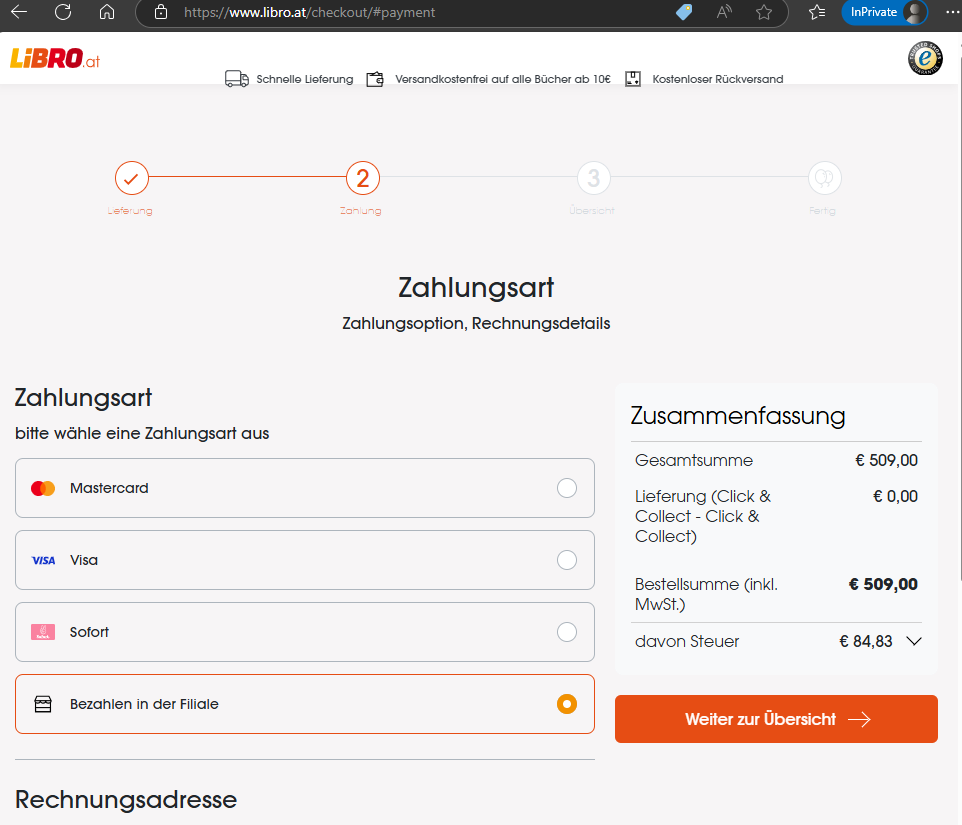Go back to Lieferung step

click(131, 179)
